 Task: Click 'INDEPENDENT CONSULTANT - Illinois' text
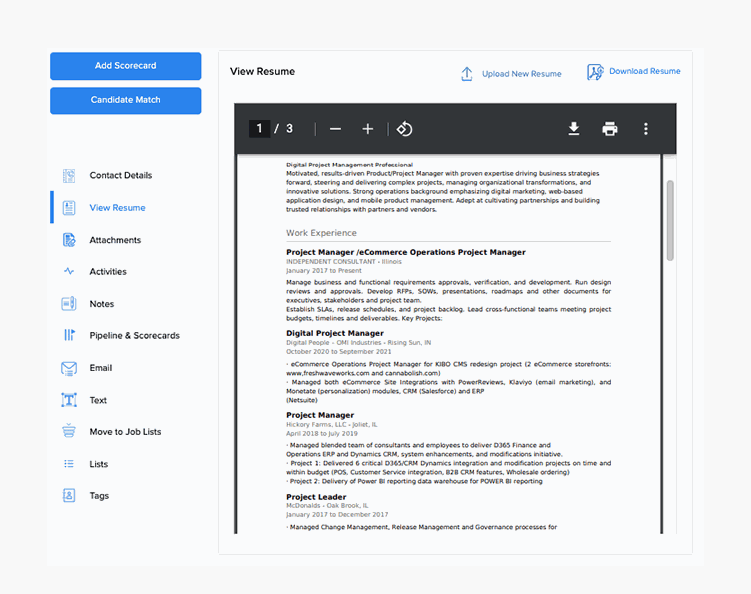344,262
